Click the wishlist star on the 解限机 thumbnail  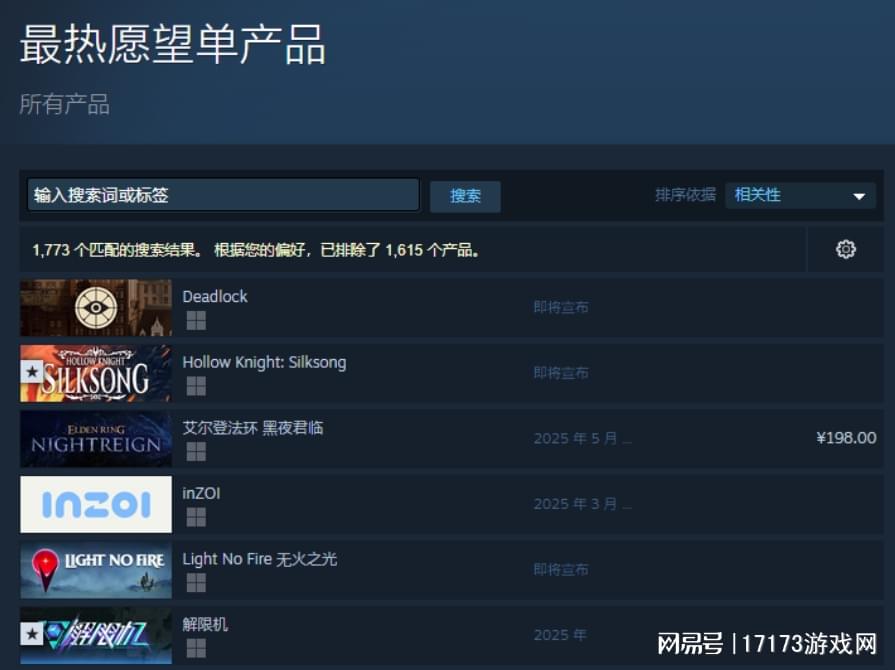click(32, 633)
